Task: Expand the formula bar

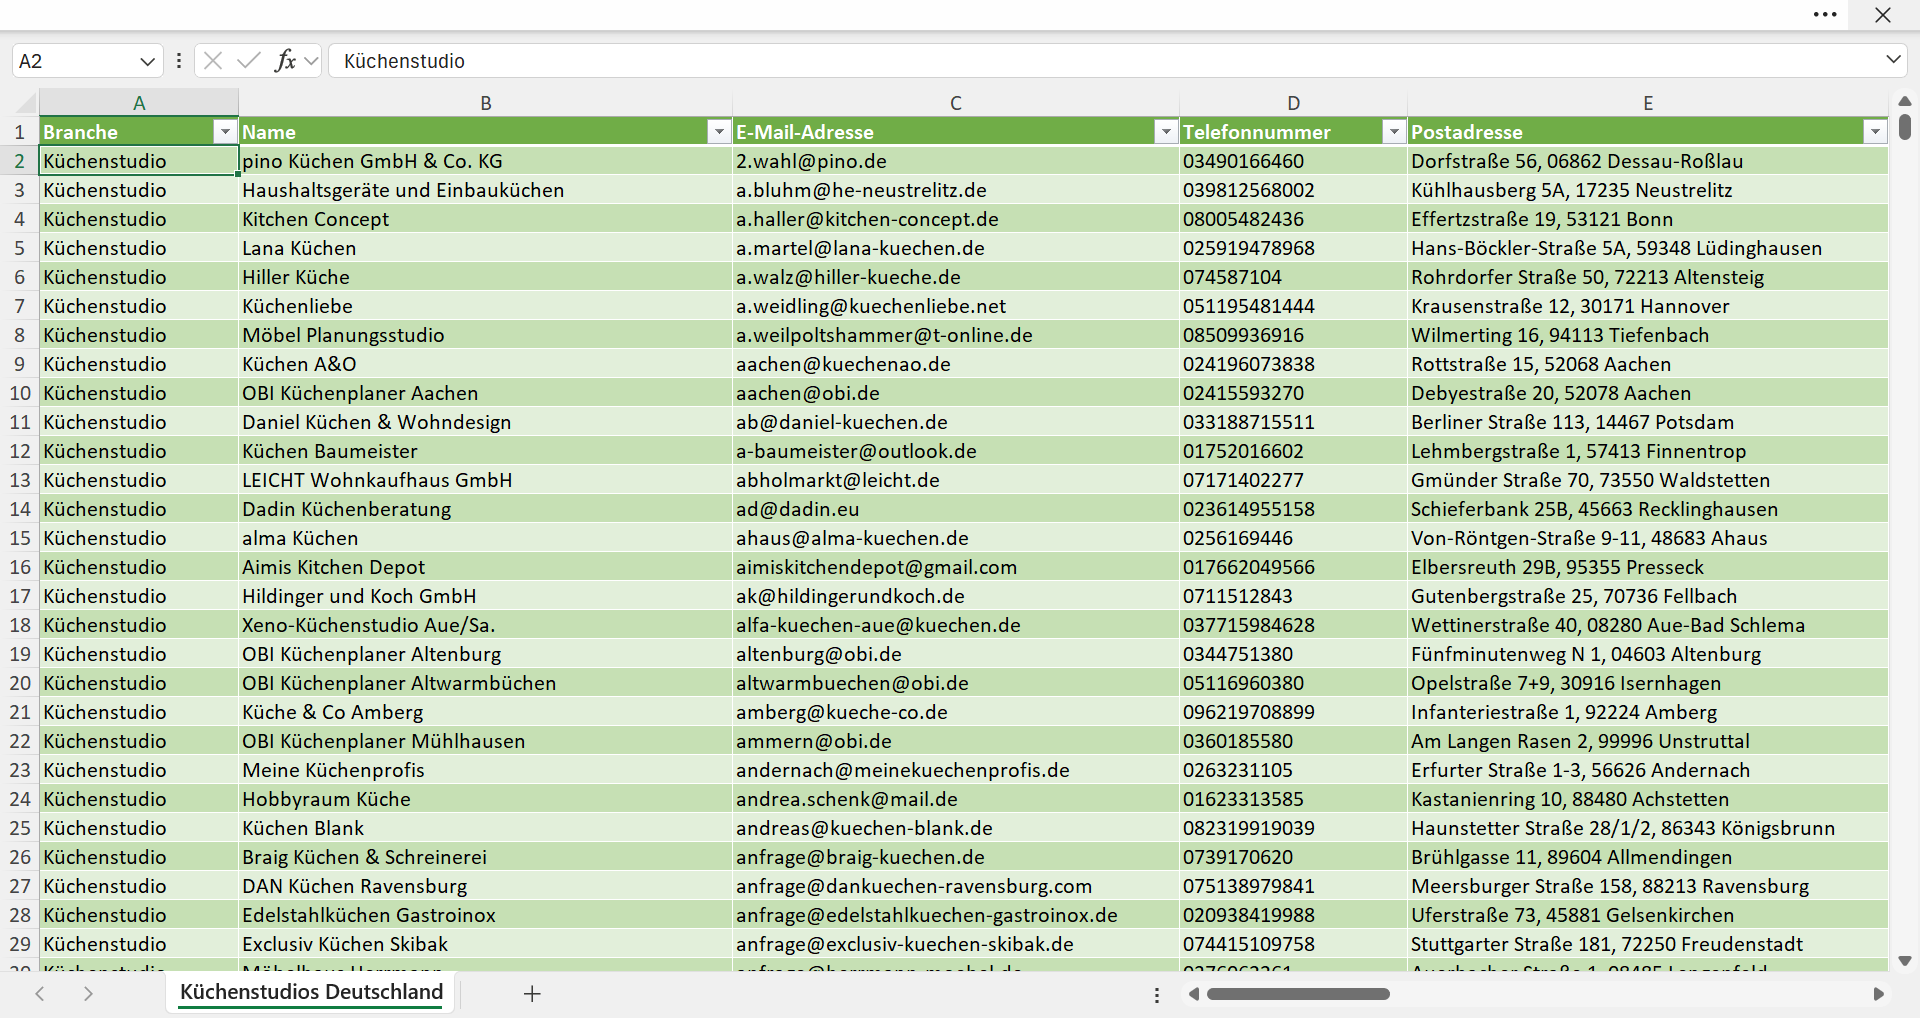Action: (1893, 60)
